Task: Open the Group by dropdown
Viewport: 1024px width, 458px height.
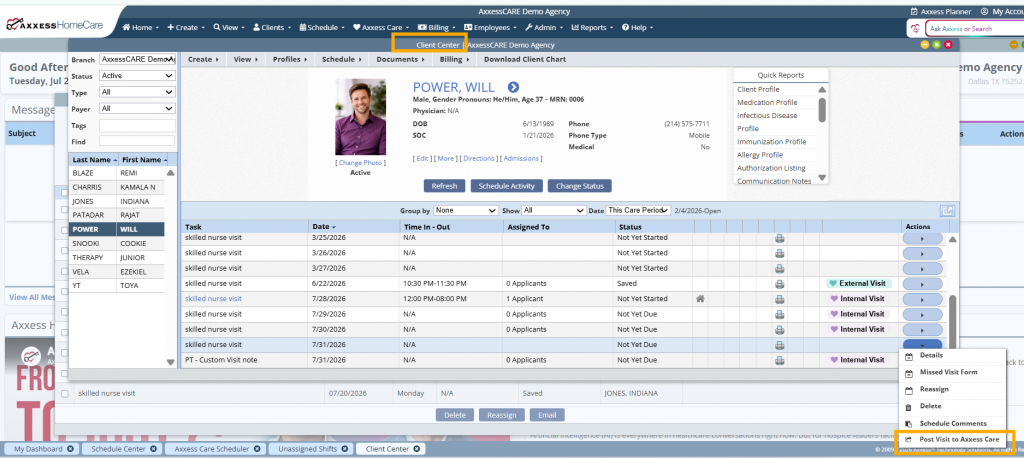Action: point(465,210)
